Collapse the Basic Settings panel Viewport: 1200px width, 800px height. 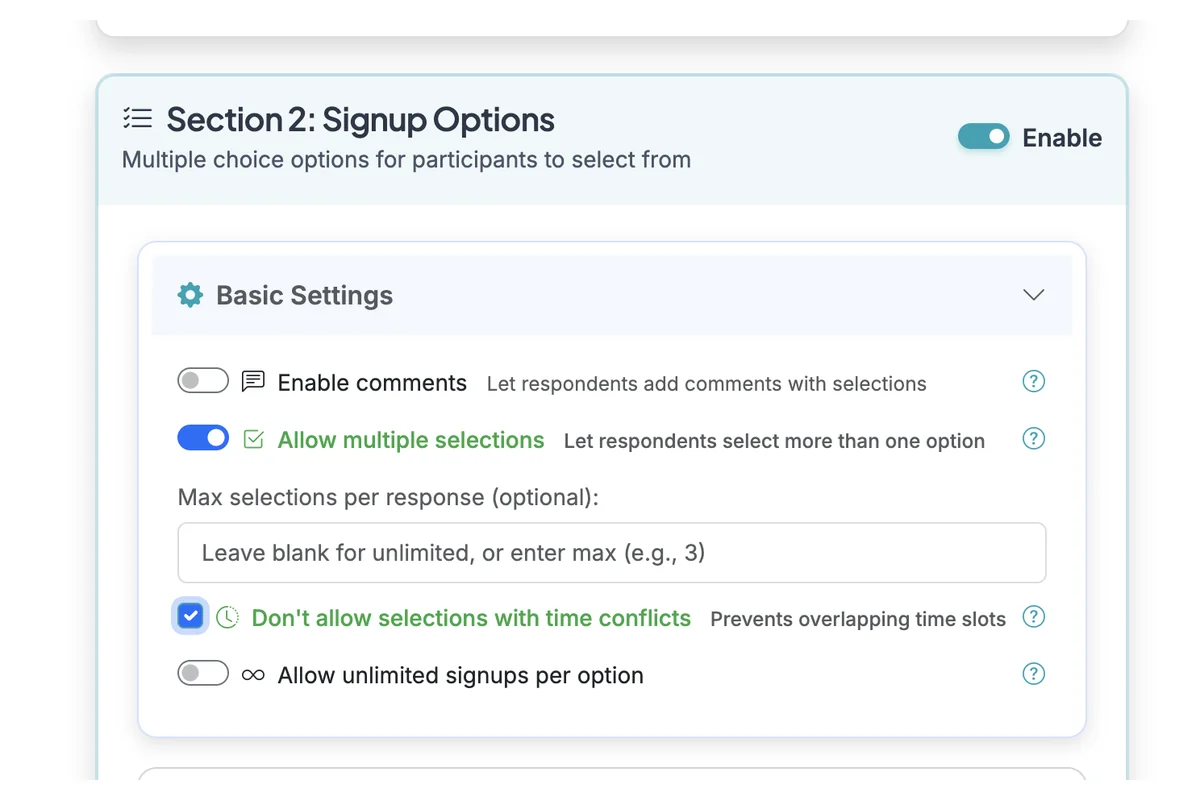point(1033,295)
